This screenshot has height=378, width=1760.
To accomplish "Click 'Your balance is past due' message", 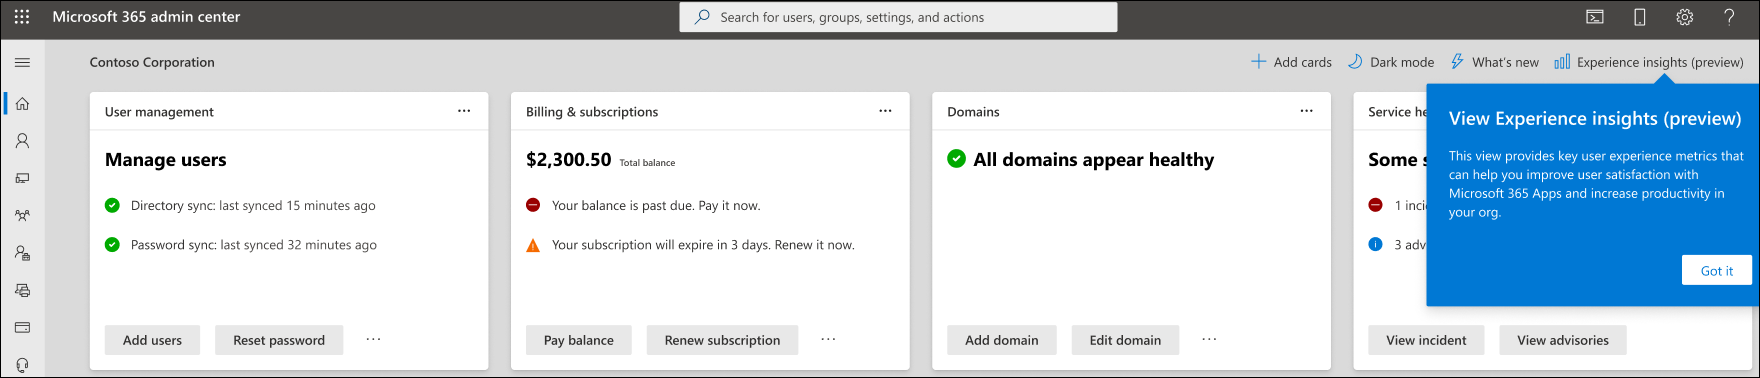I will 656,205.
